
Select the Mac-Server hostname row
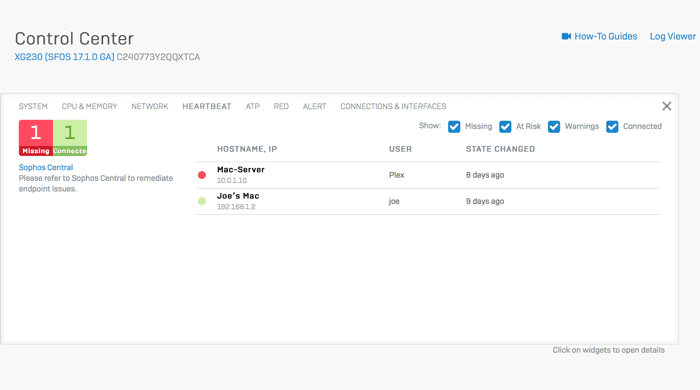(428, 175)
